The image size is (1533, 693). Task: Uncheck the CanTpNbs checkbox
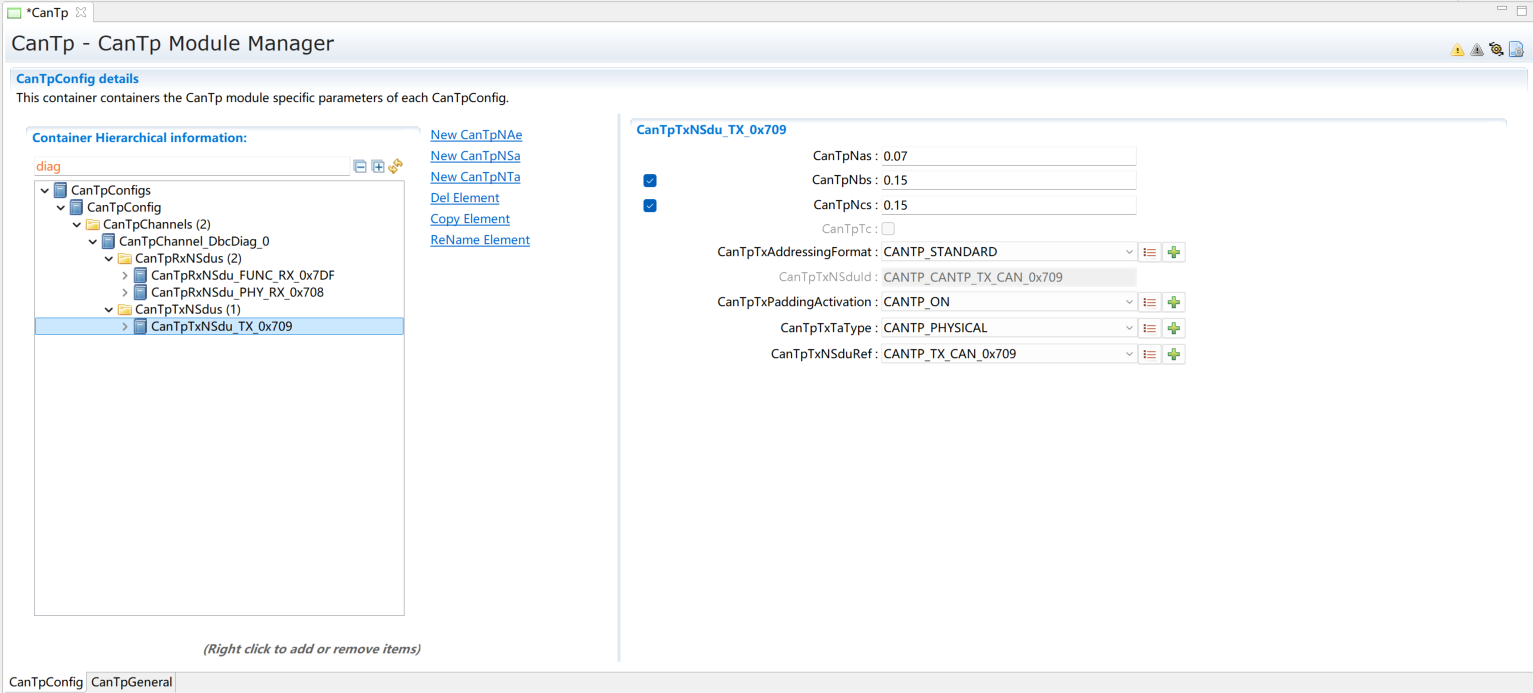650,181
